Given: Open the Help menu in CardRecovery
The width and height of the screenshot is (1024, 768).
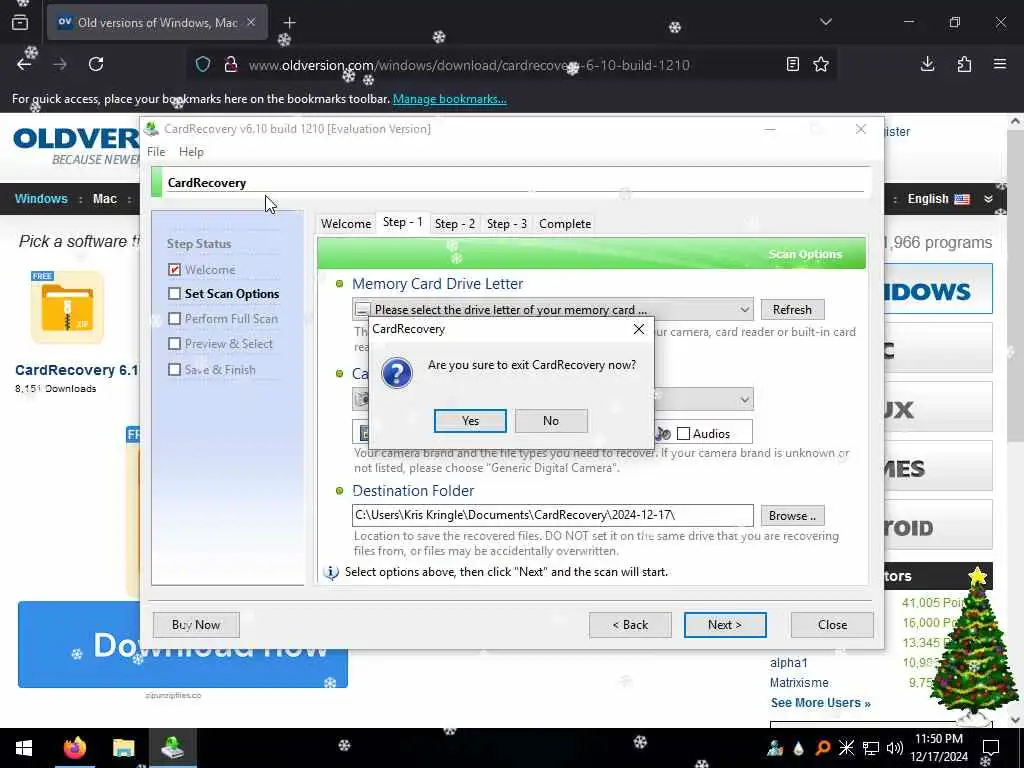Looking at the screenshot, I should click(x=191, y=152).
